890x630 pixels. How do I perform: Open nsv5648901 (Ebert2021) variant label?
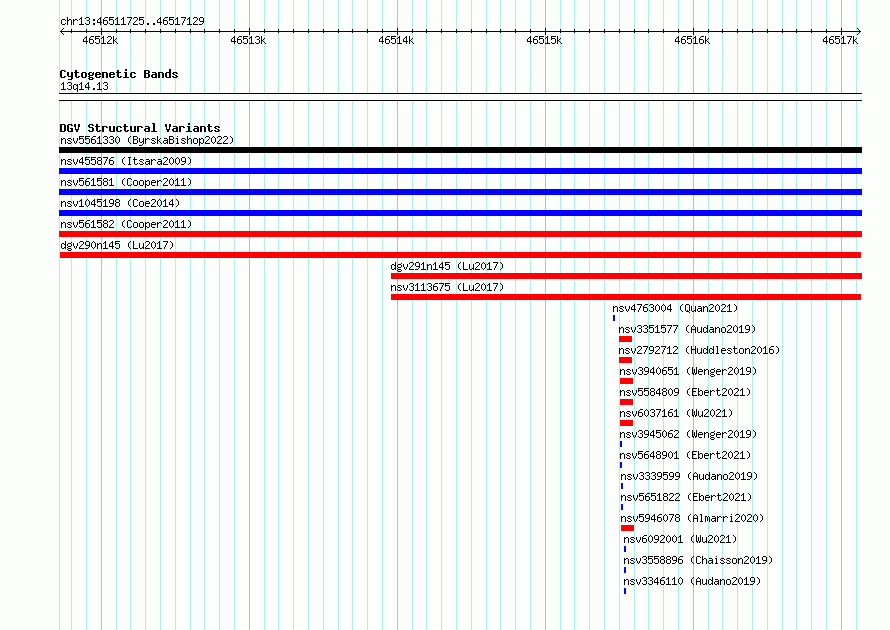click(x=685, y=455)
